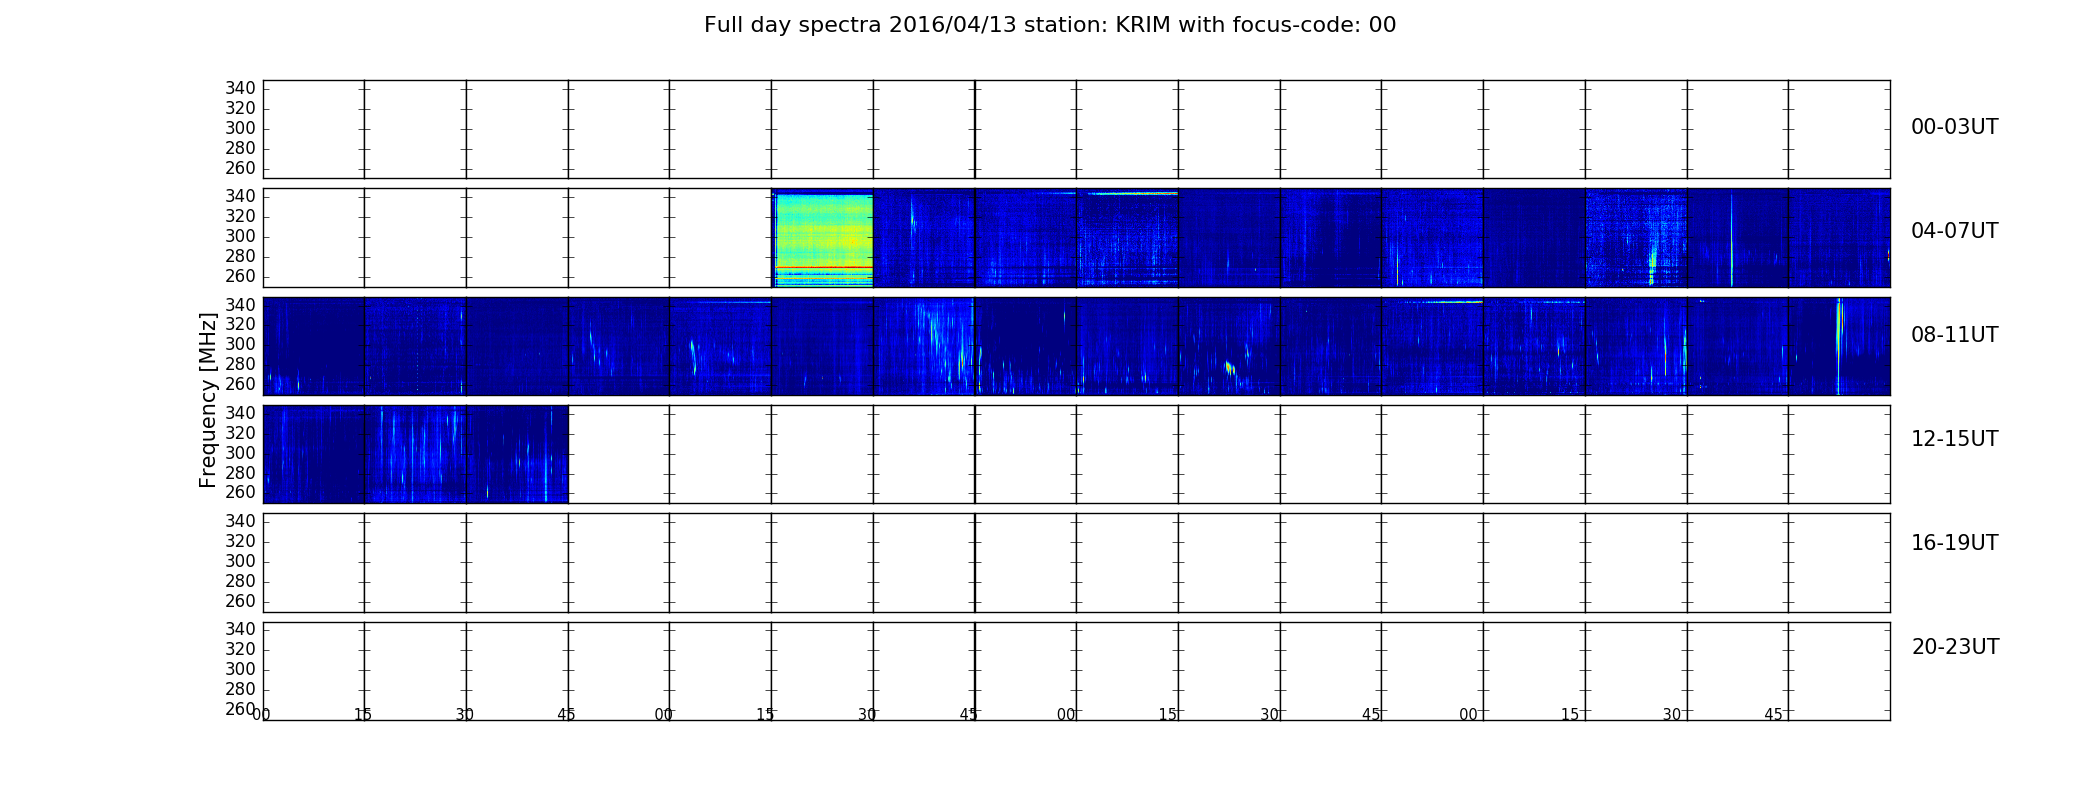Select the '12-15UT' panel label

pyautogui.click(x=1954, y=439)
